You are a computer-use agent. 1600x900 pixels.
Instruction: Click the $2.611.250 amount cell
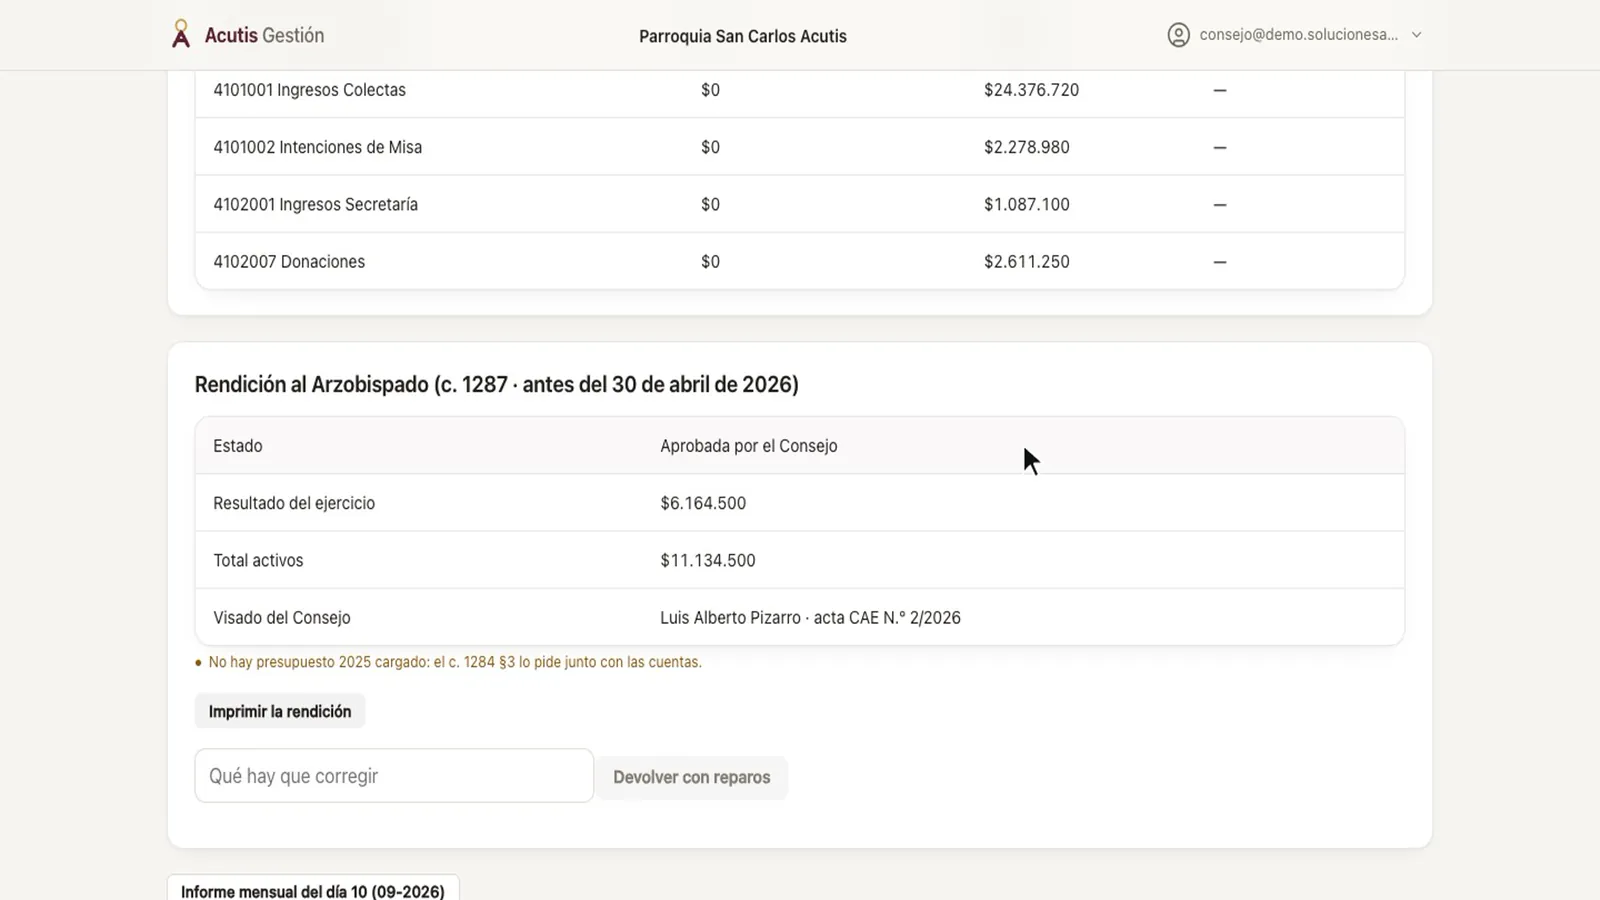click(x=1026, y=262)
